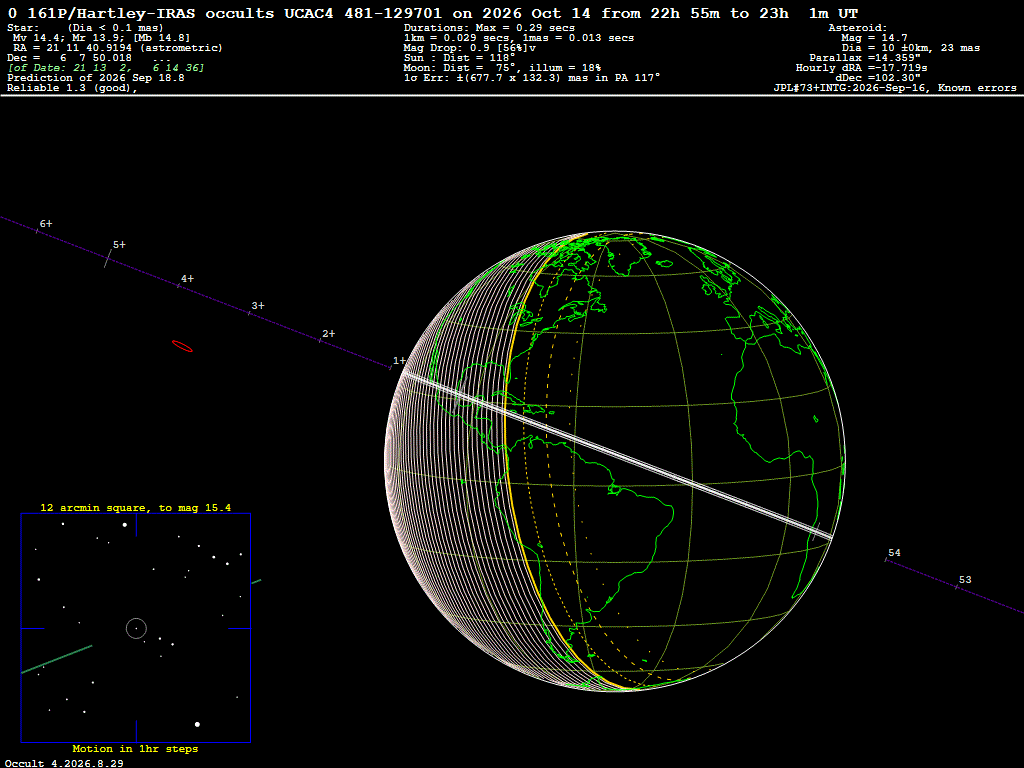Screen dimensions: 1024x768
Task: Select the 2+ time tick on track
Action: tap(328, 334)
